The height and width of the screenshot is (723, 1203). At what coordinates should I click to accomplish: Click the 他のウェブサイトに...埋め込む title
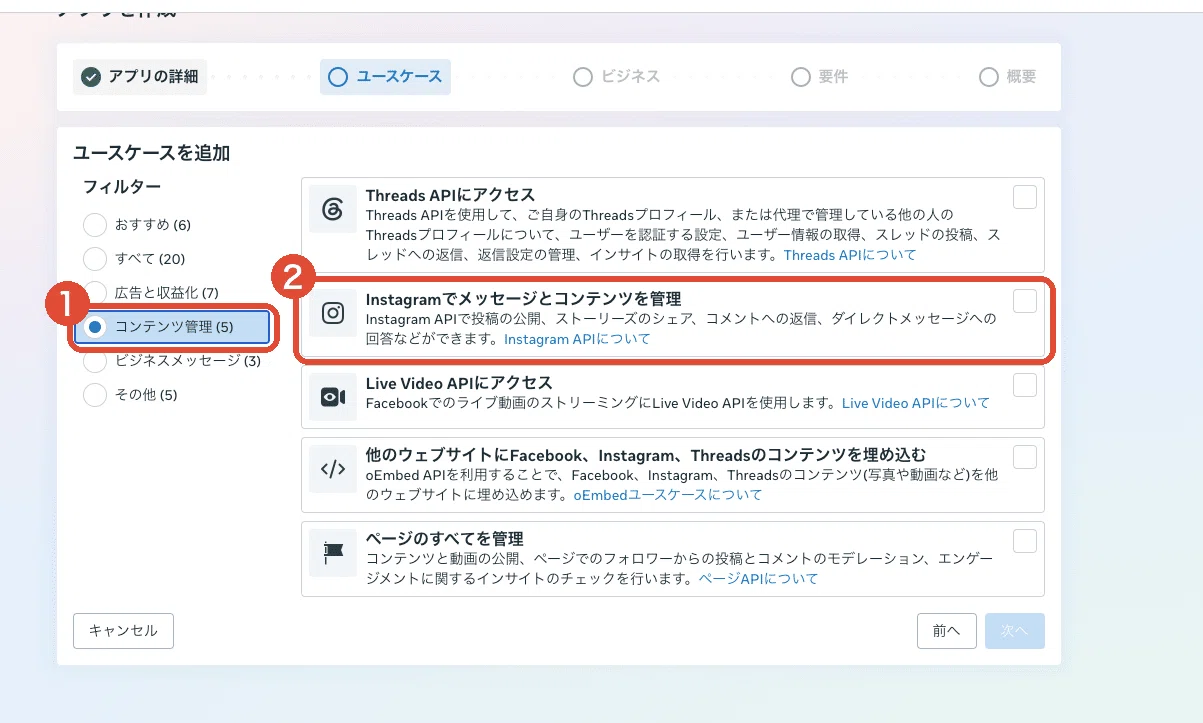[646, 455]
